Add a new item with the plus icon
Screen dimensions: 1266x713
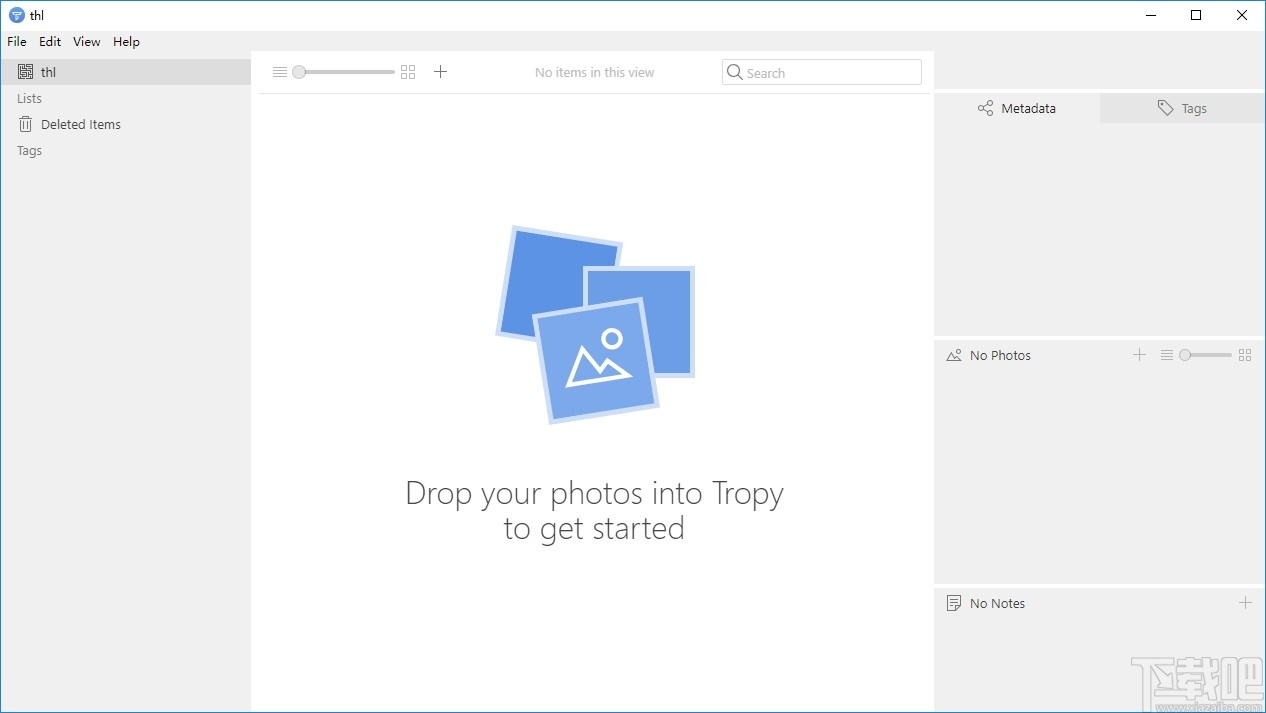tap(440, 71)
